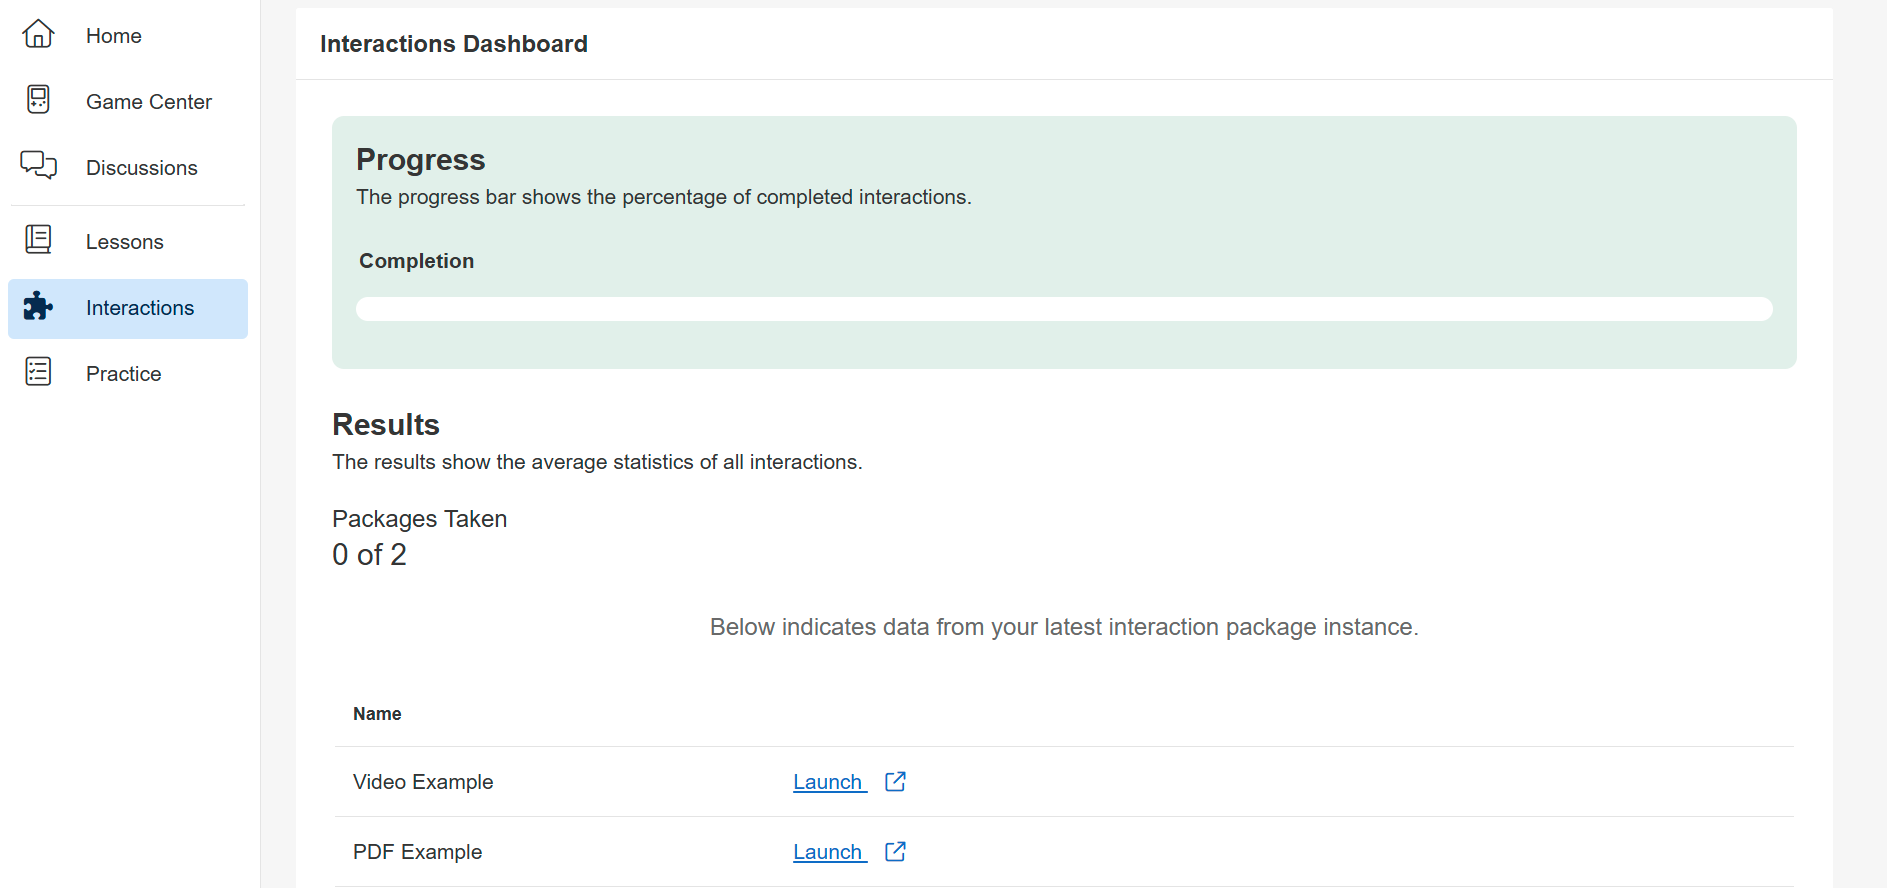
Task: Click the Game Center console icon
Action: 38,100
